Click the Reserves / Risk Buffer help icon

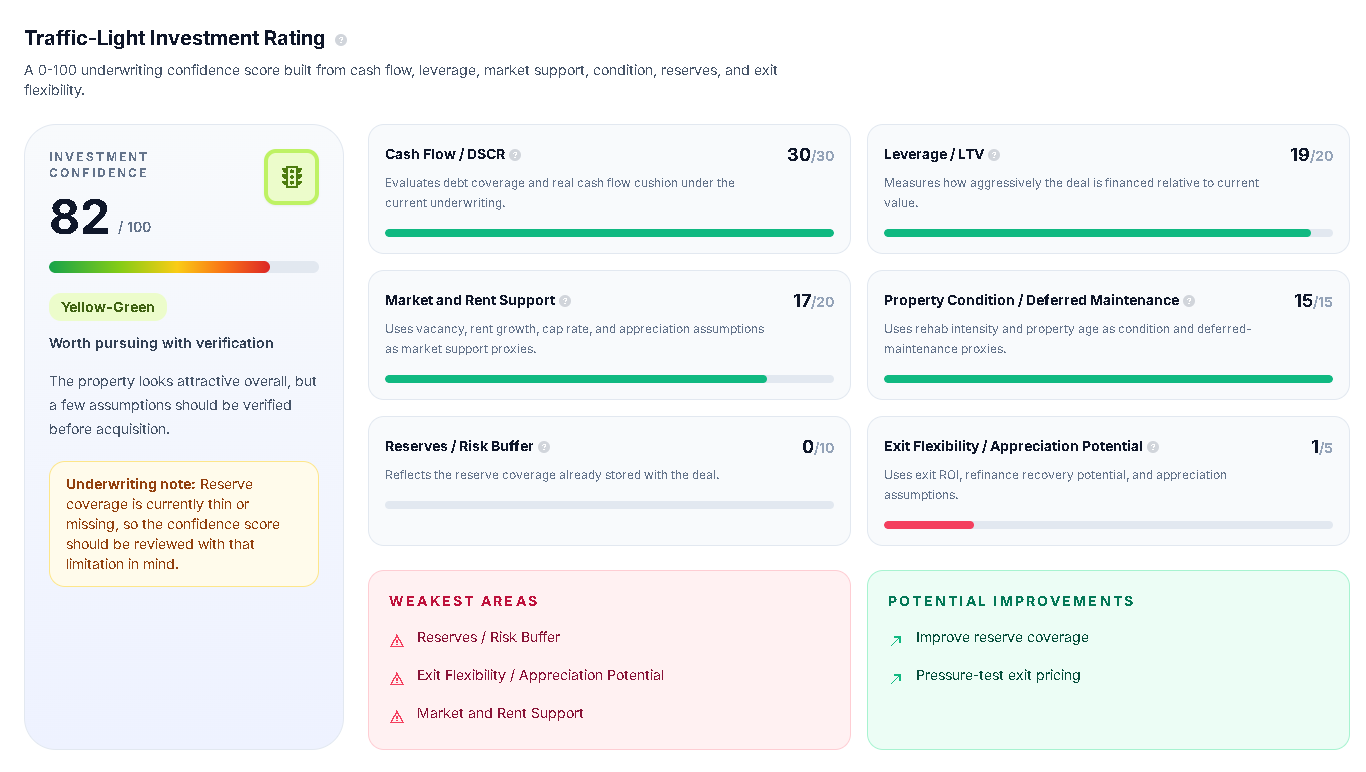tap(545, 447)
